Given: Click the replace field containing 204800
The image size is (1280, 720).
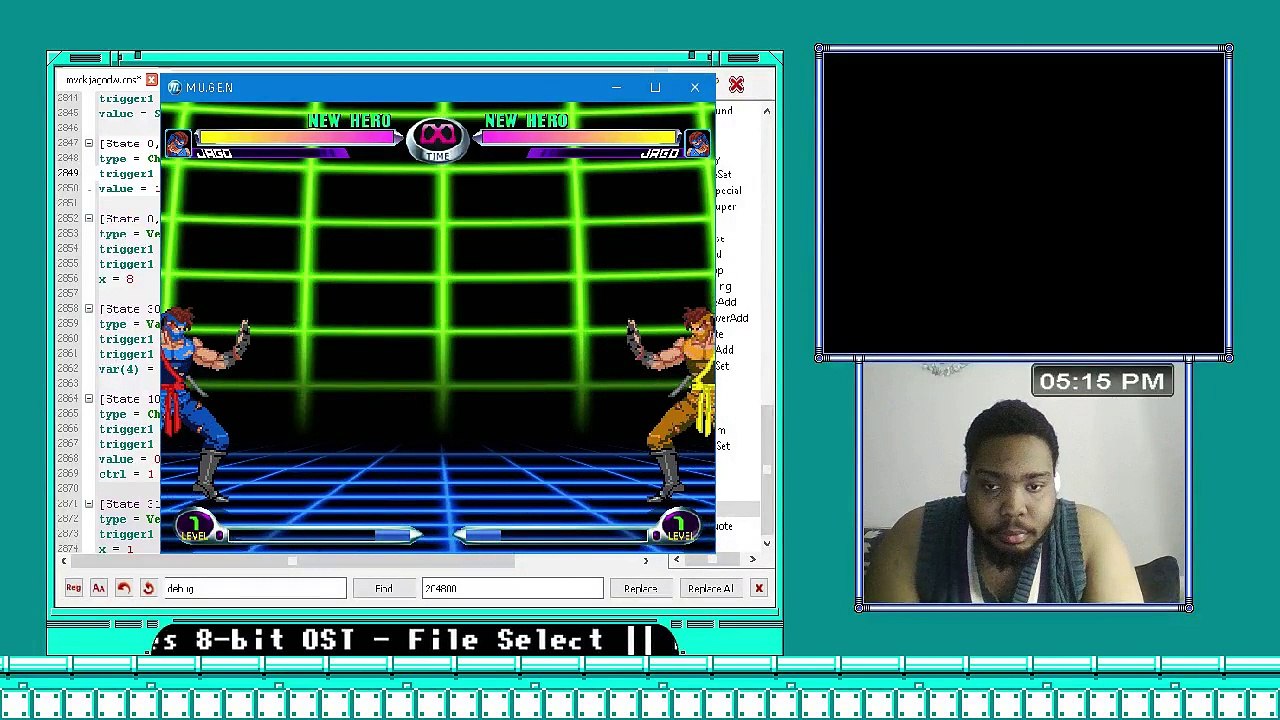Looking at the screenshot, I should 512,588.
